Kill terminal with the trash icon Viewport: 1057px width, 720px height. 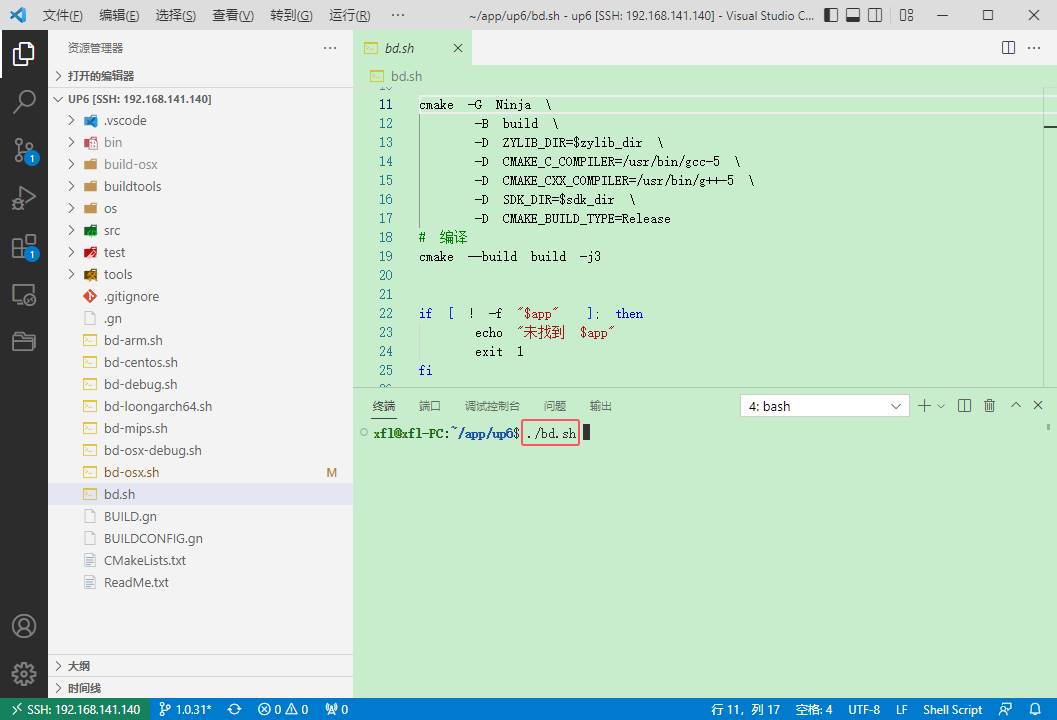coord(989,405)
